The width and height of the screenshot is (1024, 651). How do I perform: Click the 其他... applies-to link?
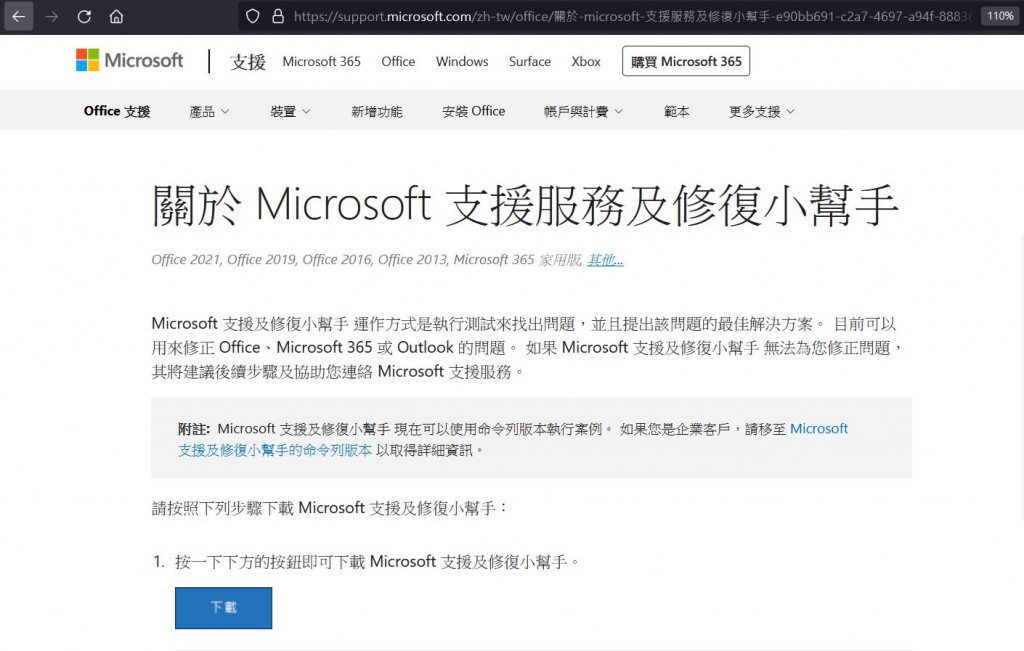coord(605,260)
